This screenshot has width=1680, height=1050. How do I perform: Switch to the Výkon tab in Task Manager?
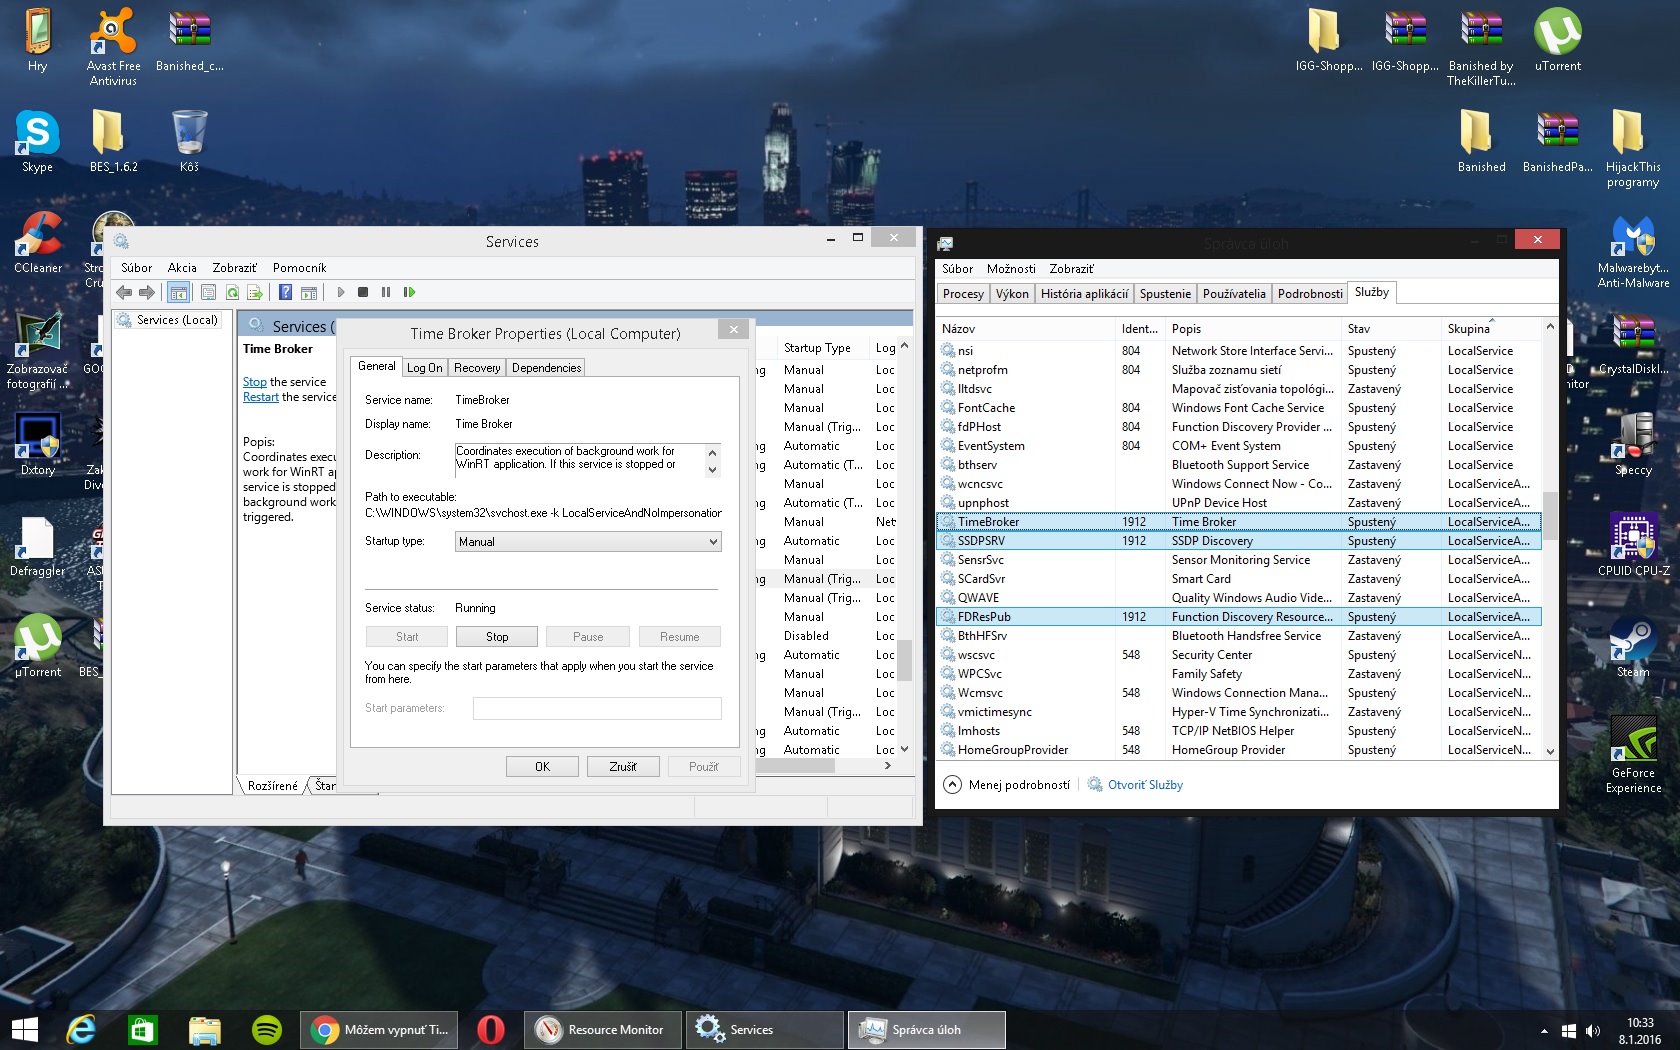pos(1011,293)
